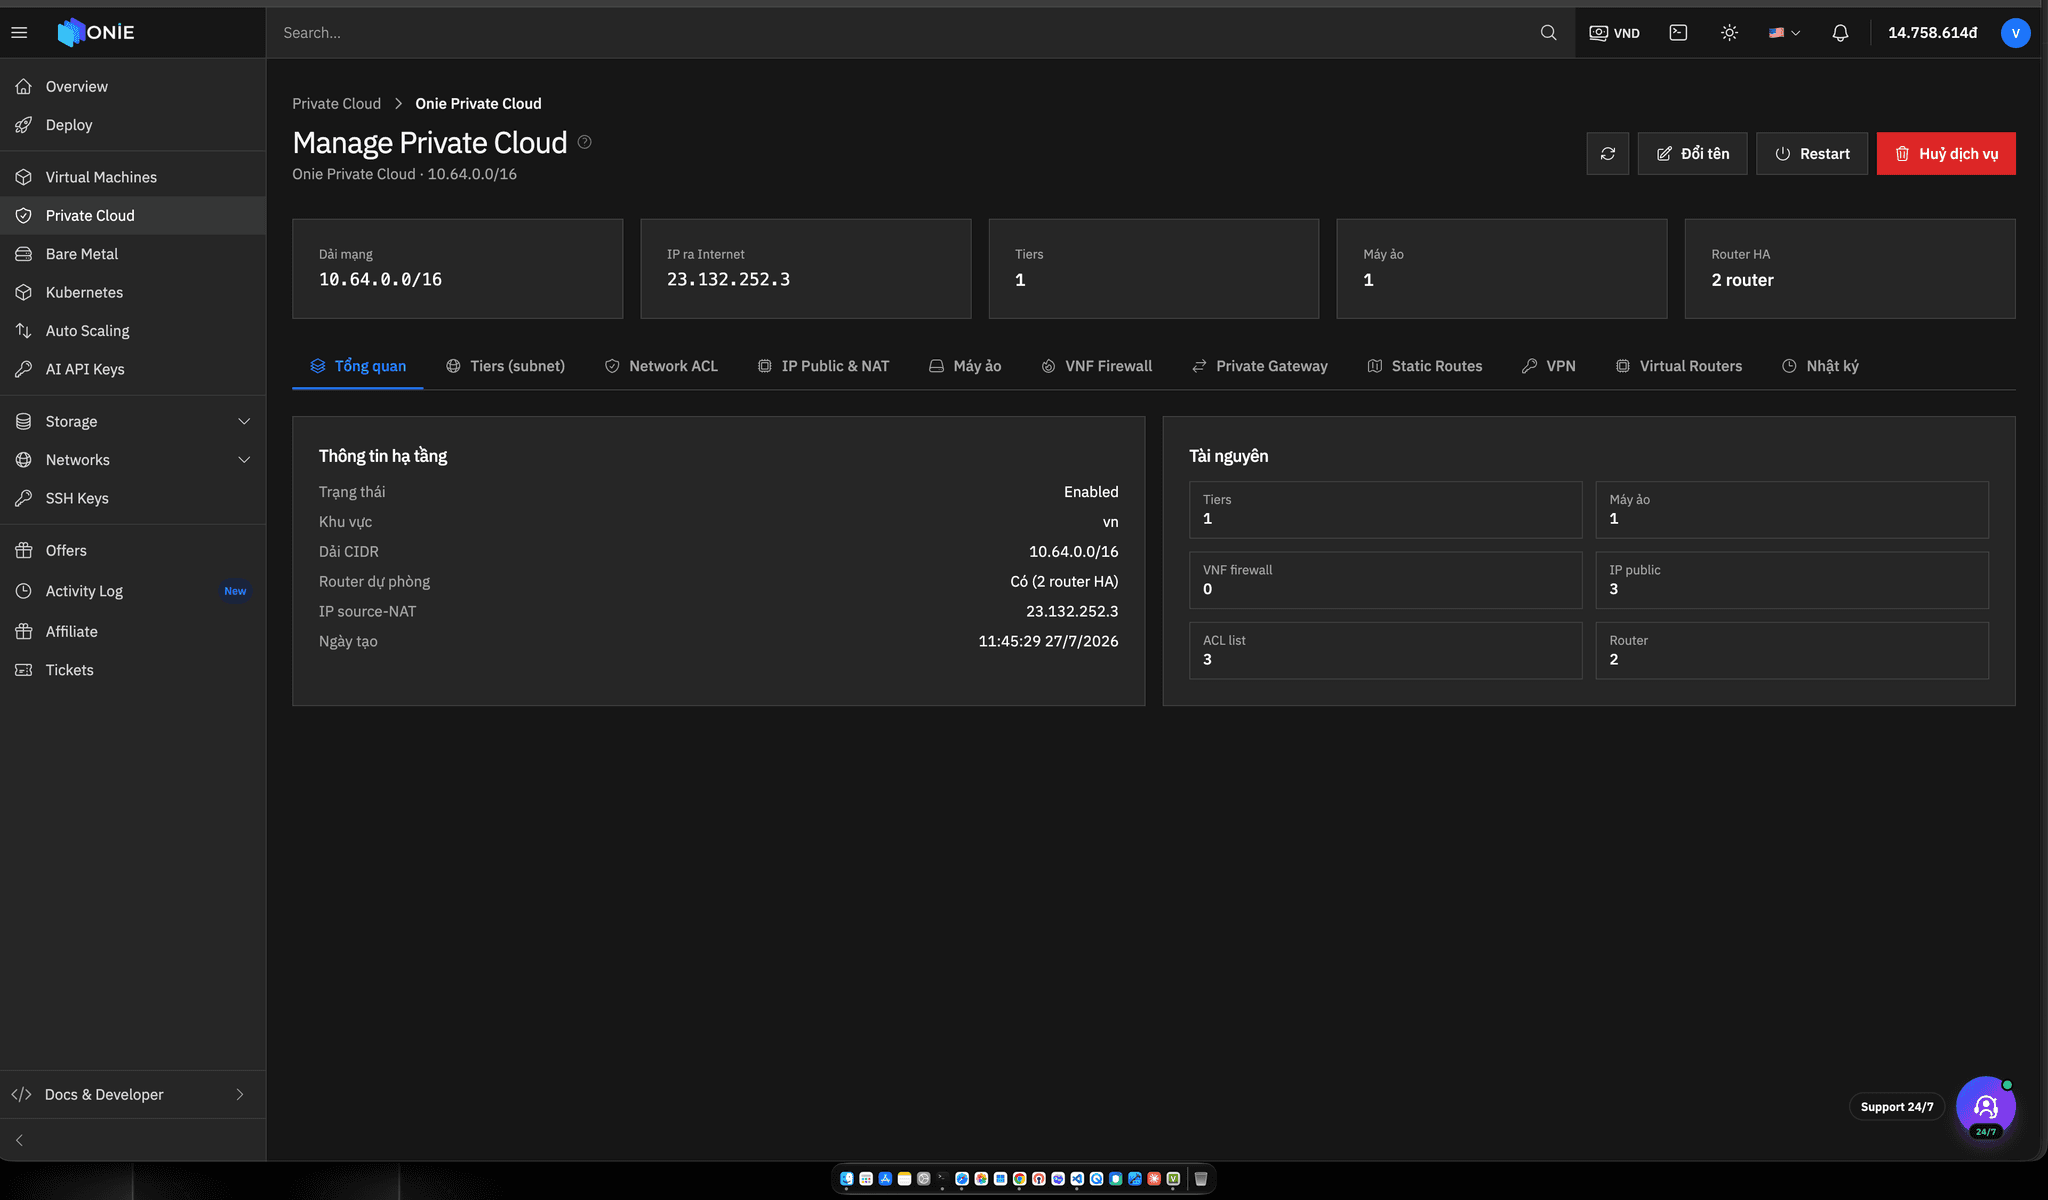Click the Đổi tên button
The width and height of the screenshot is (2048, 1200).
tap(1692, 153)
